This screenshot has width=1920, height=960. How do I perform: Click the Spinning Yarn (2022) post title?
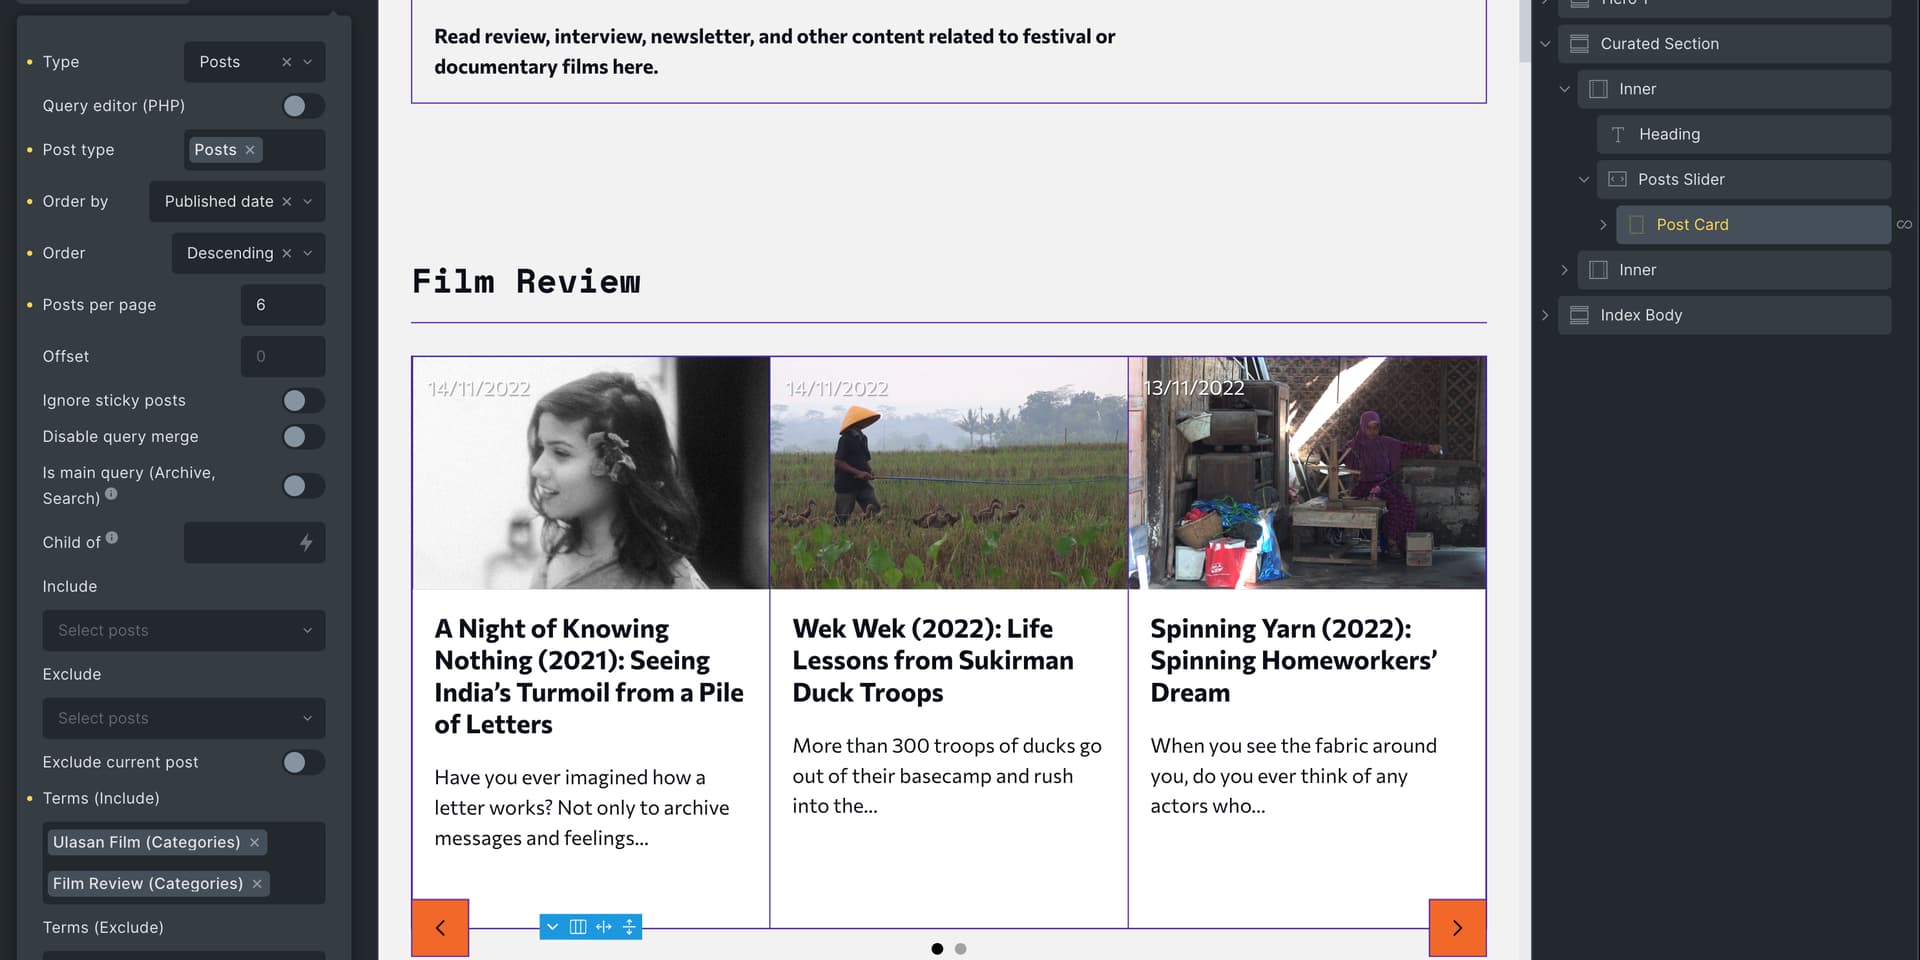click(x=1294, y=660)
